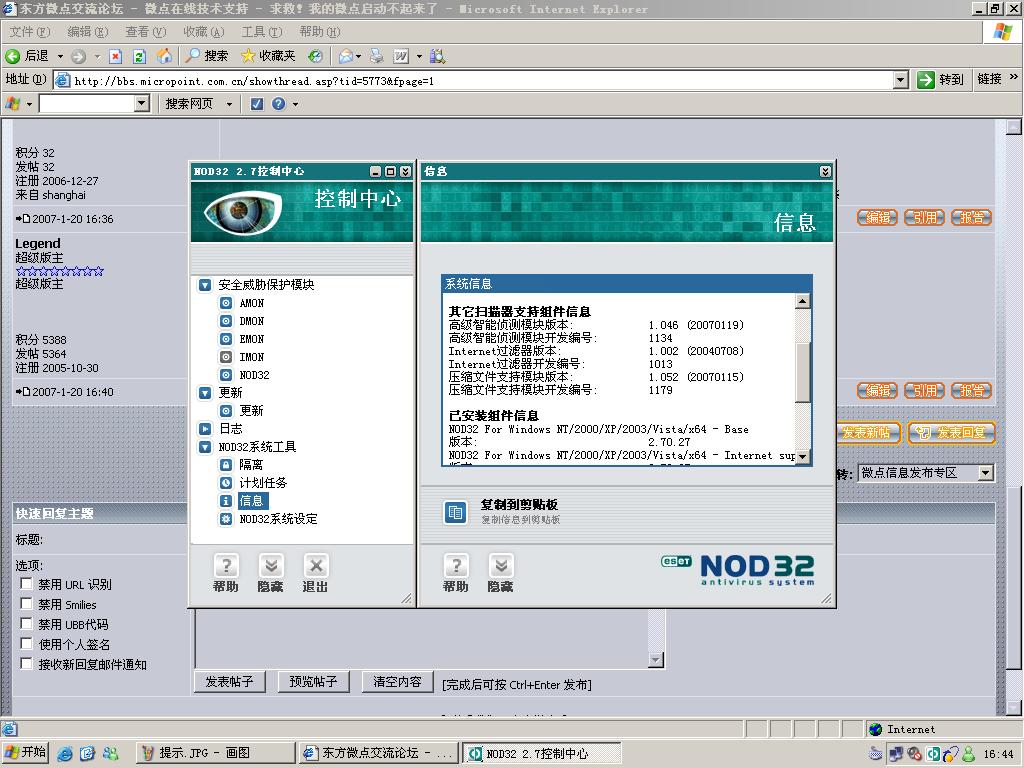Collapse 安全威胁保护模块 tree node

pos(205,285)
